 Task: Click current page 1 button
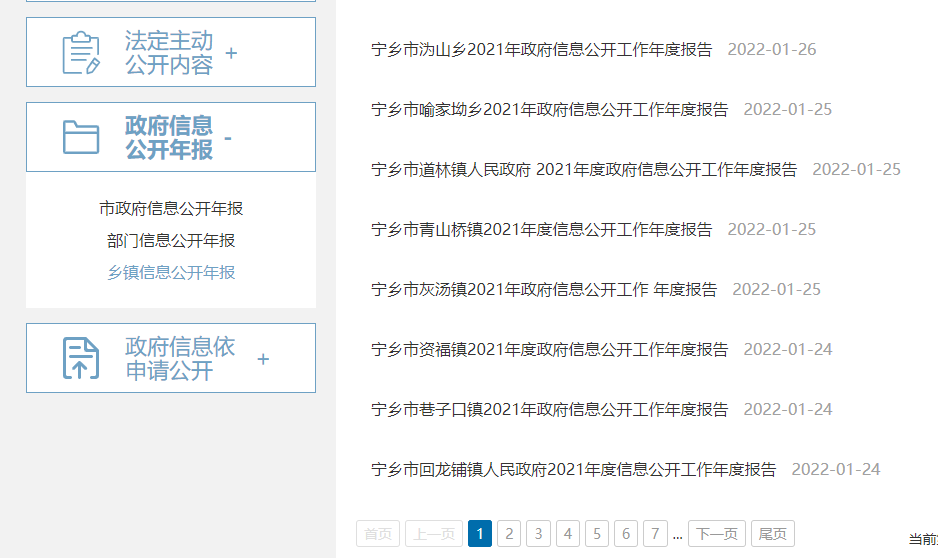479,534
